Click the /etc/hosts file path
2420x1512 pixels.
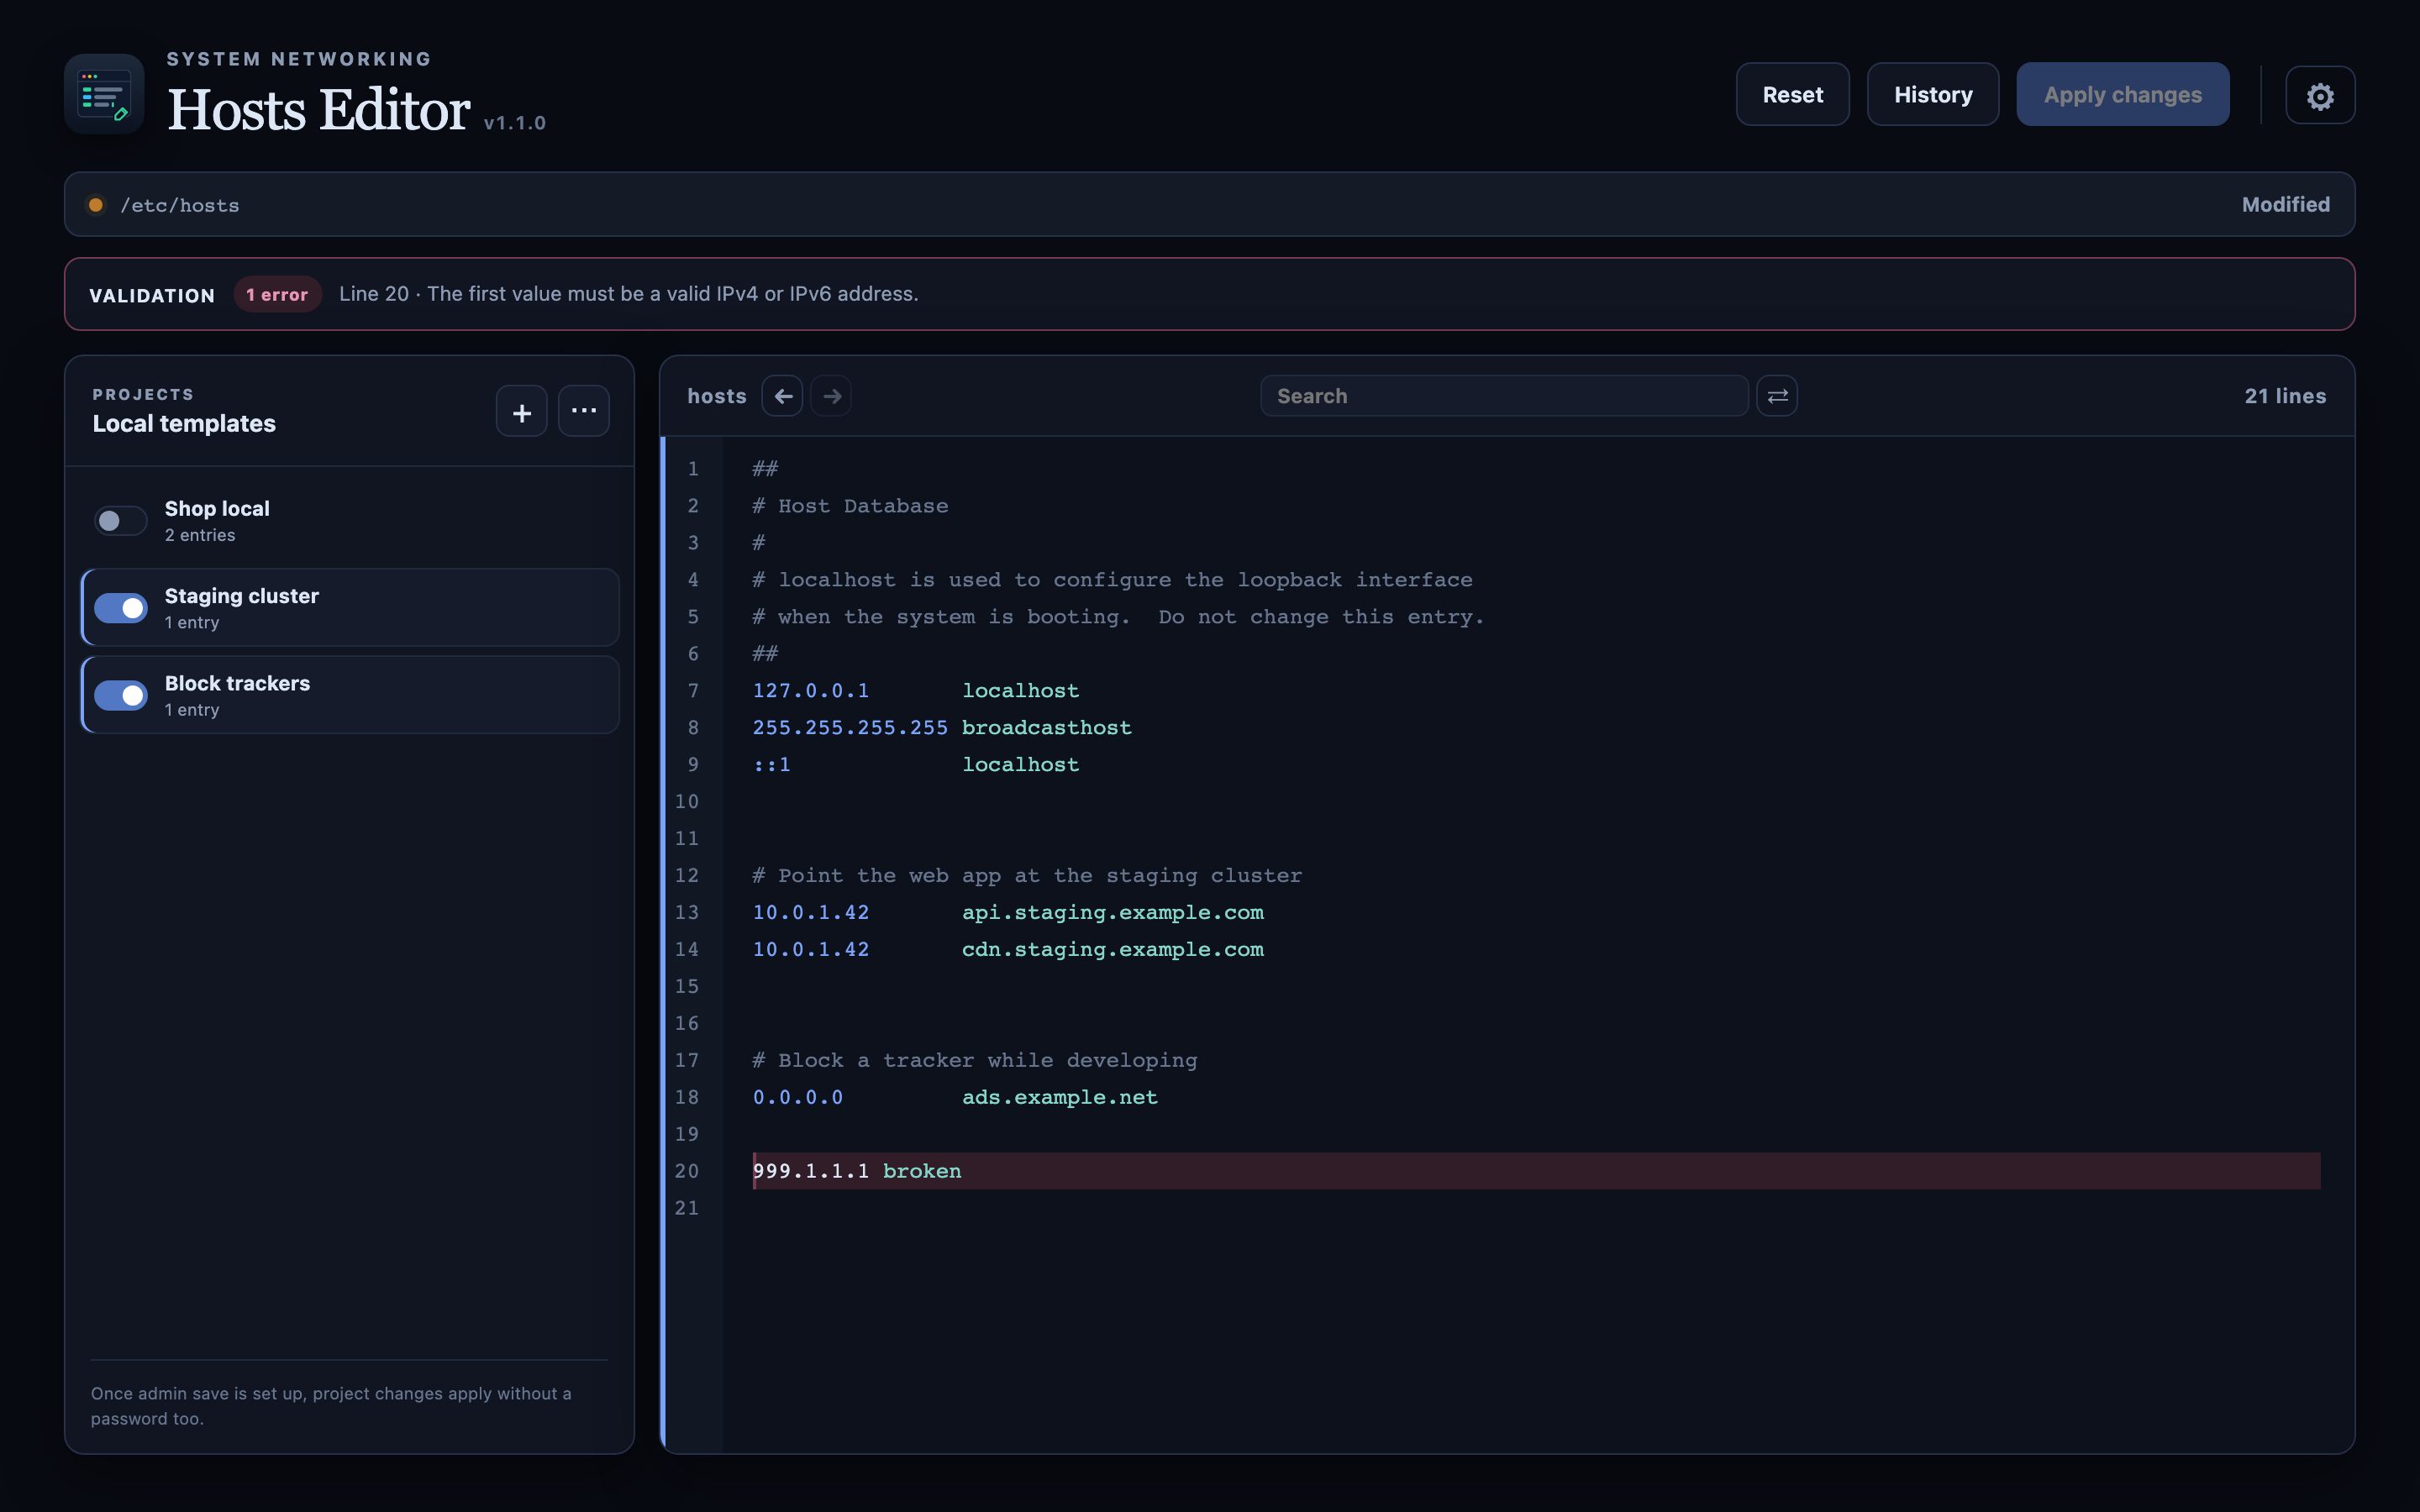coord(180,205)
